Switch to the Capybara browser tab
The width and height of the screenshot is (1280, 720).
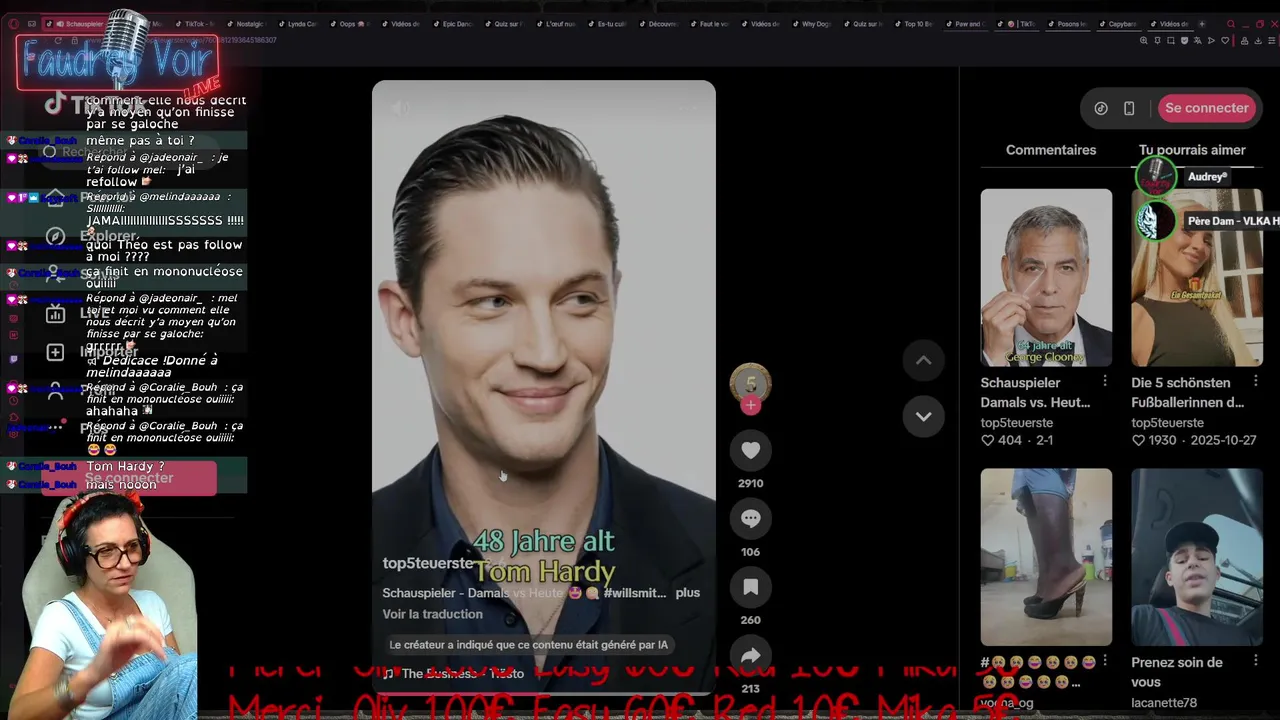point(1119,24)
